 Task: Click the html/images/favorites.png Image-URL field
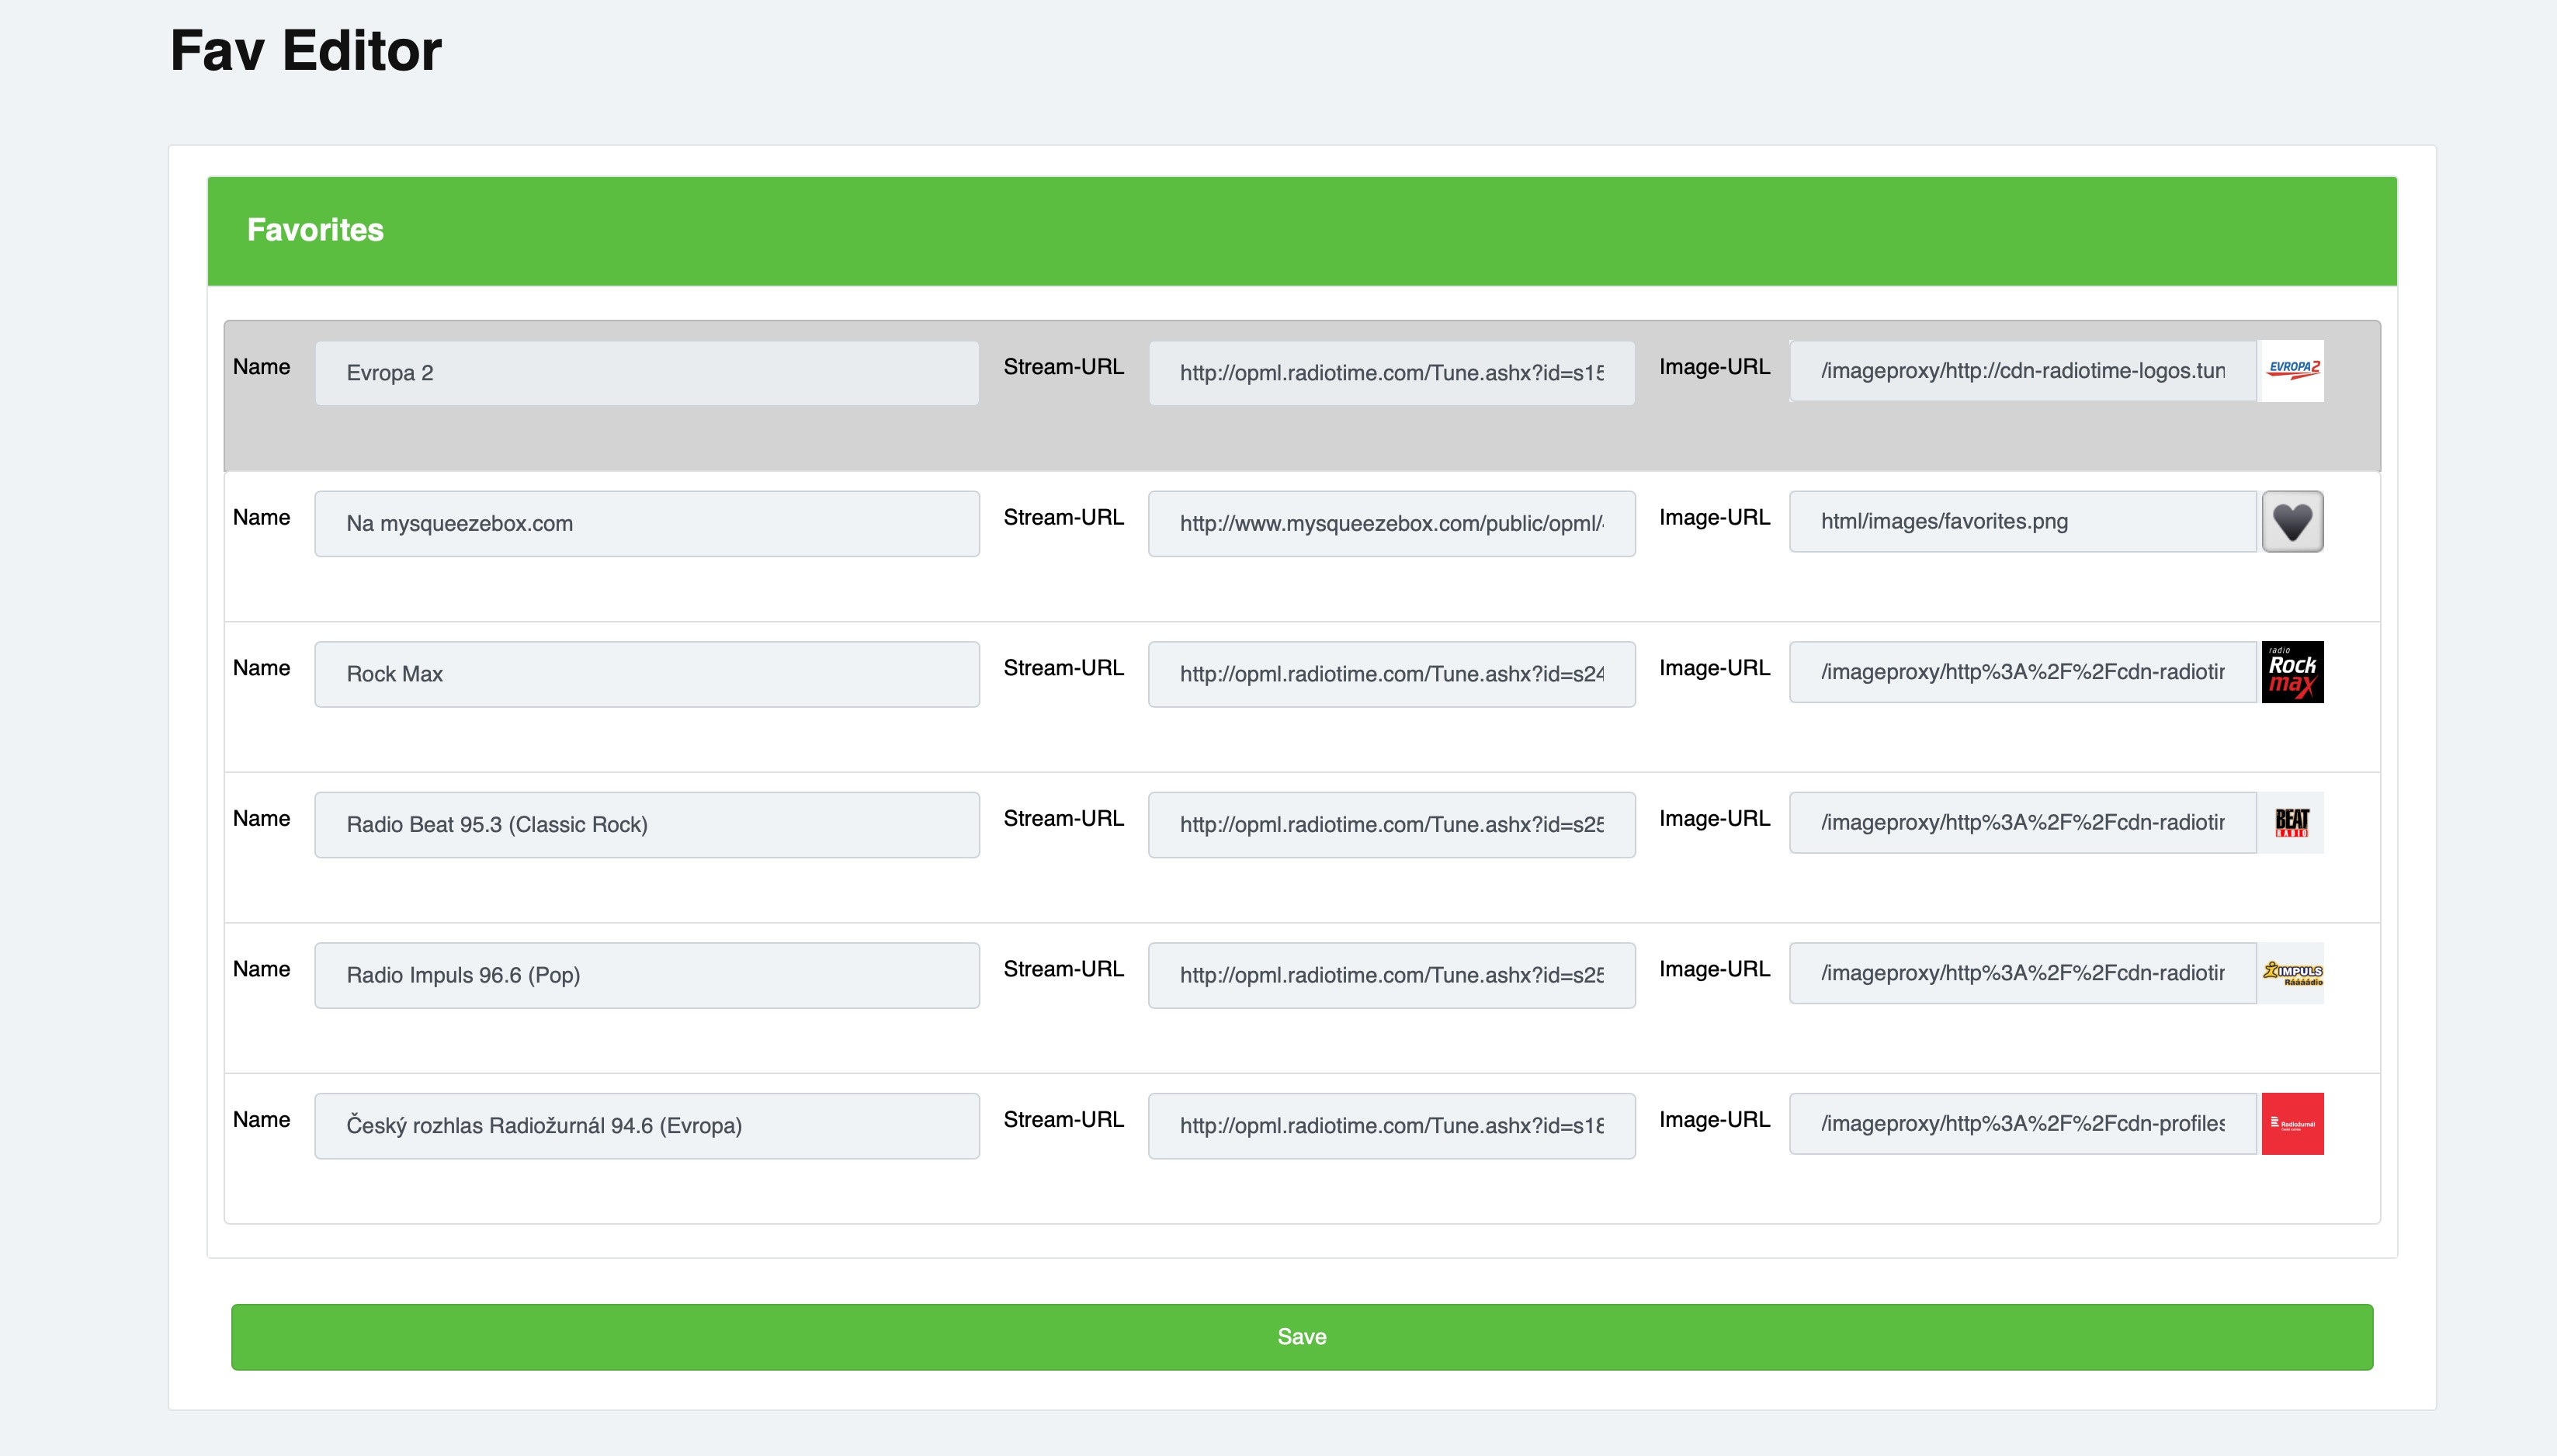pos(2022,521)
